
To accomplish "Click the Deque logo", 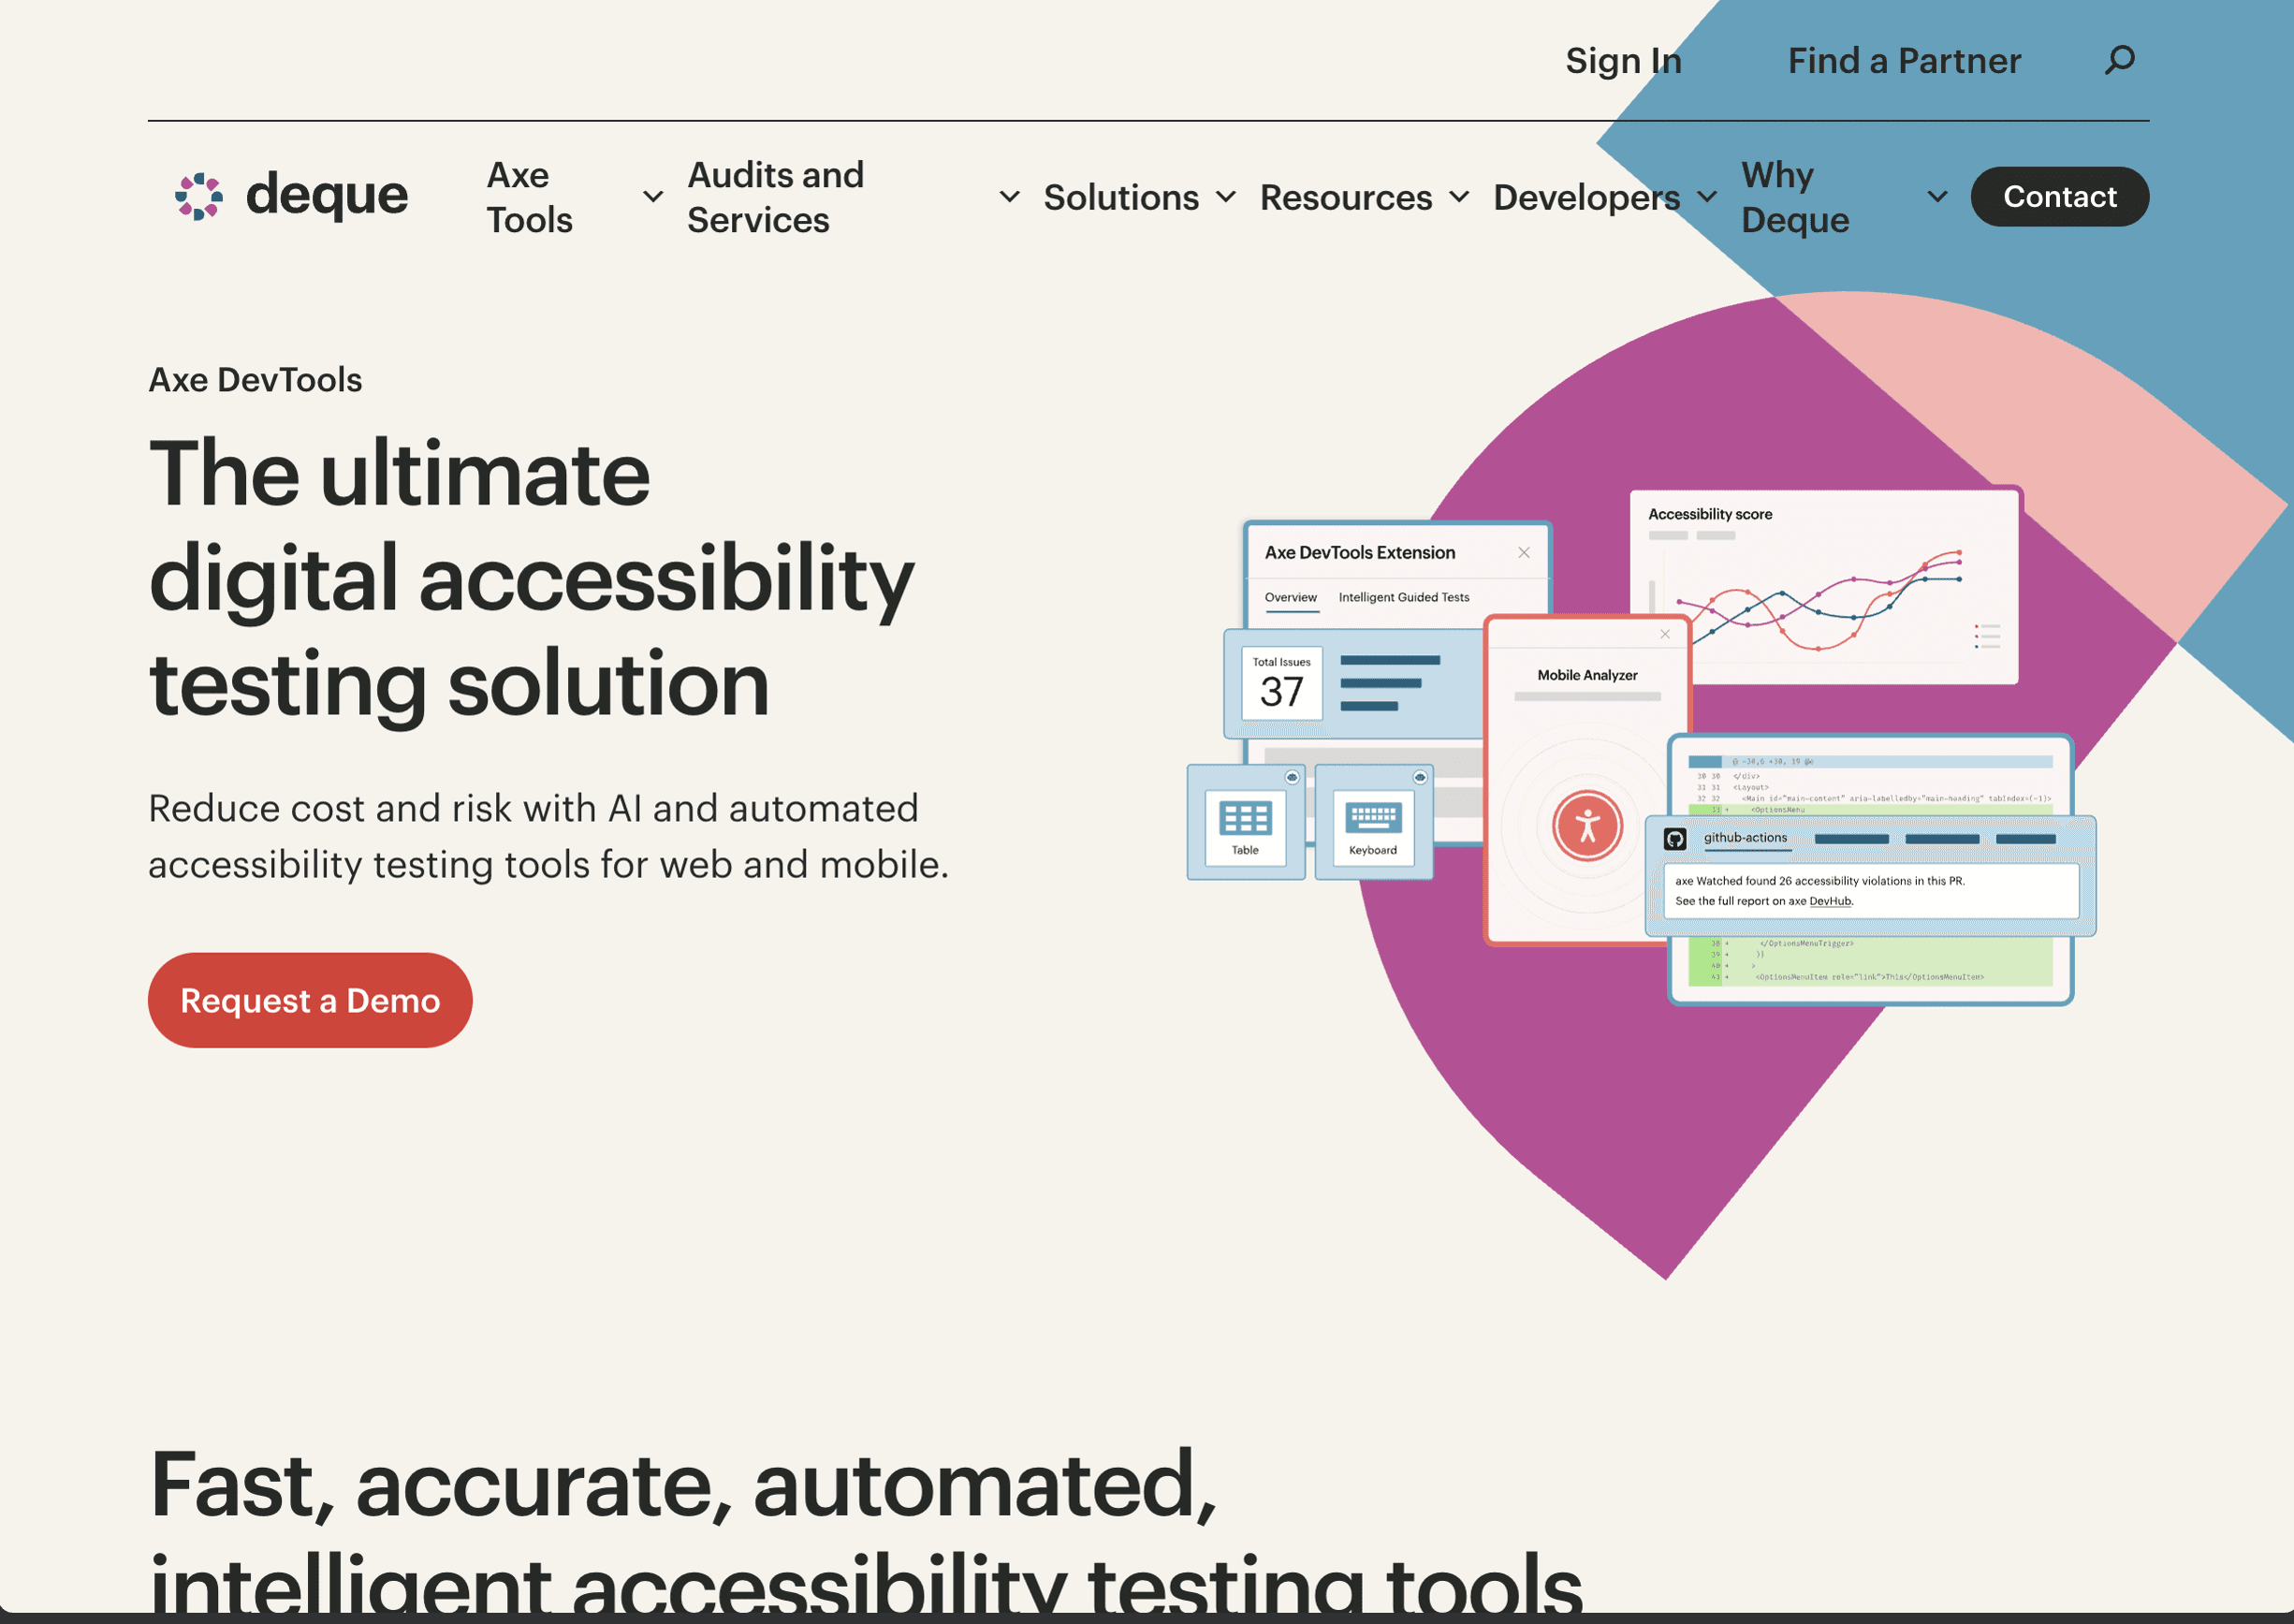I will 292,196.
